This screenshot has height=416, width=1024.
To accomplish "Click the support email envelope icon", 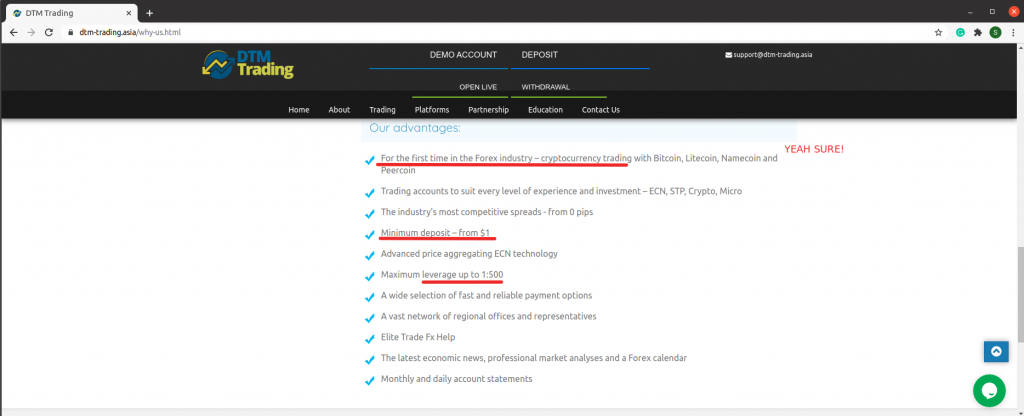I will coord(728,55).
